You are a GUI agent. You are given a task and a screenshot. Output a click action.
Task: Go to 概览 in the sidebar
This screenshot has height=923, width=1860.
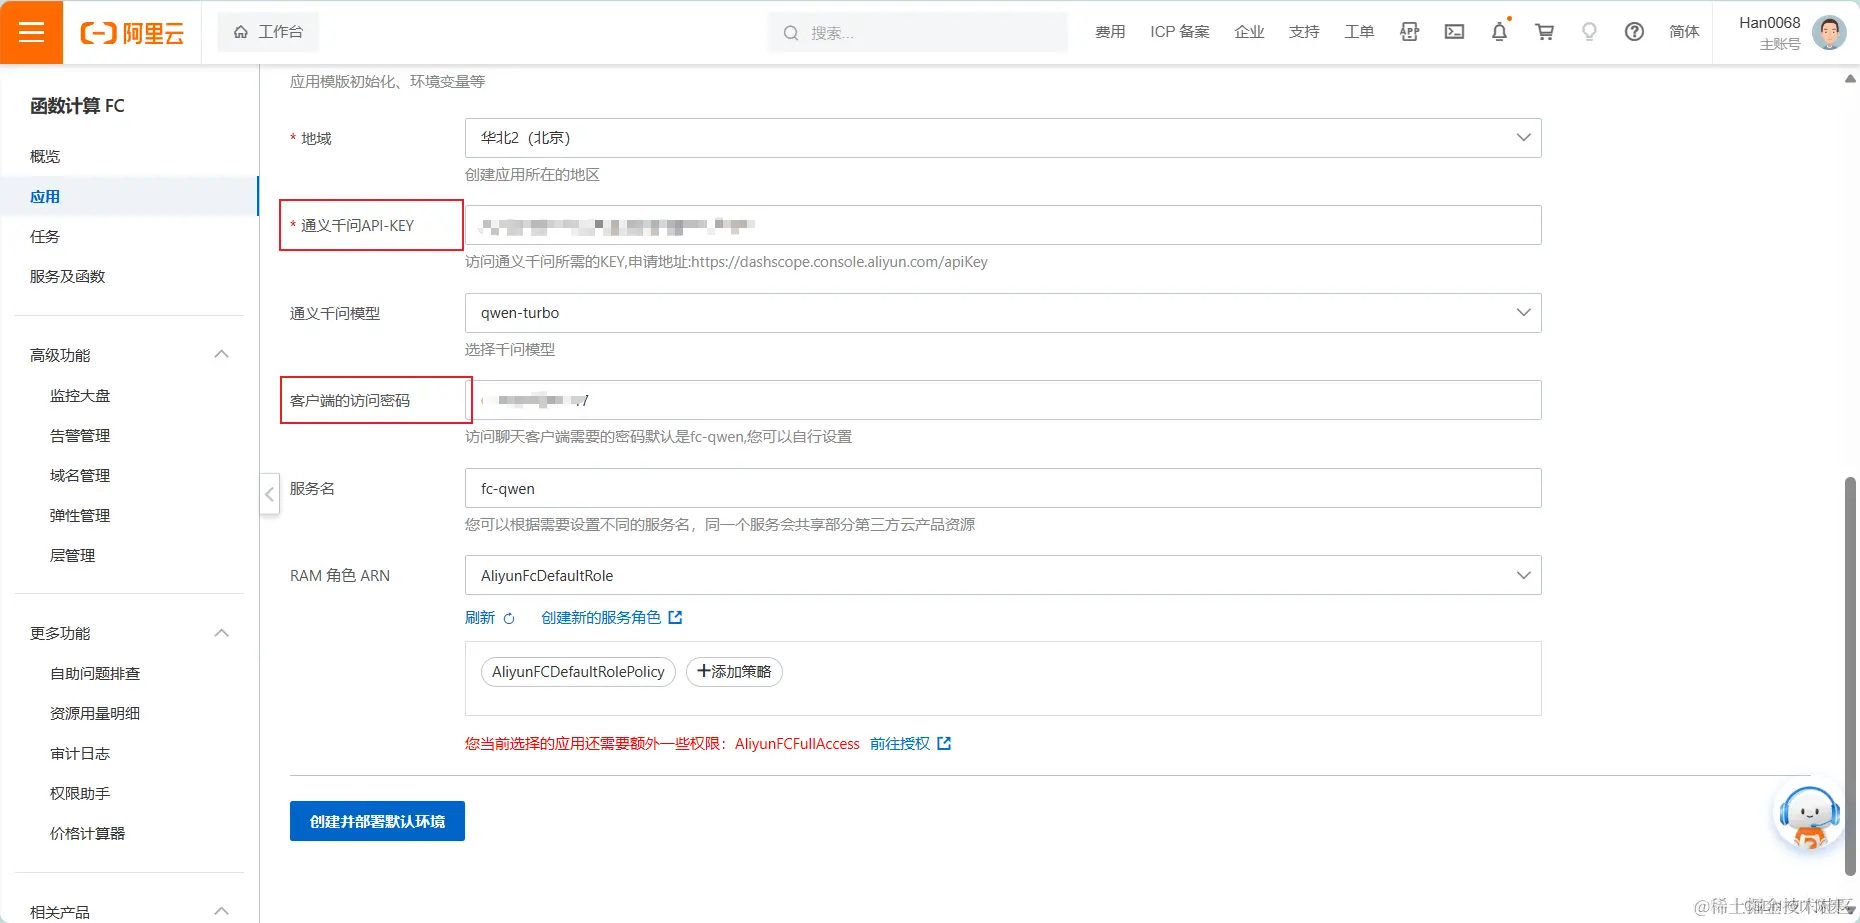point(45,156)
